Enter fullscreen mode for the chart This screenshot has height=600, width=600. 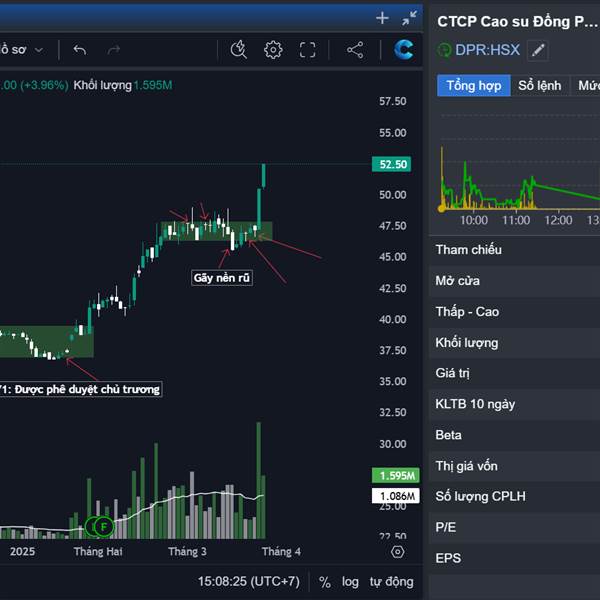[x=307, y=50]
